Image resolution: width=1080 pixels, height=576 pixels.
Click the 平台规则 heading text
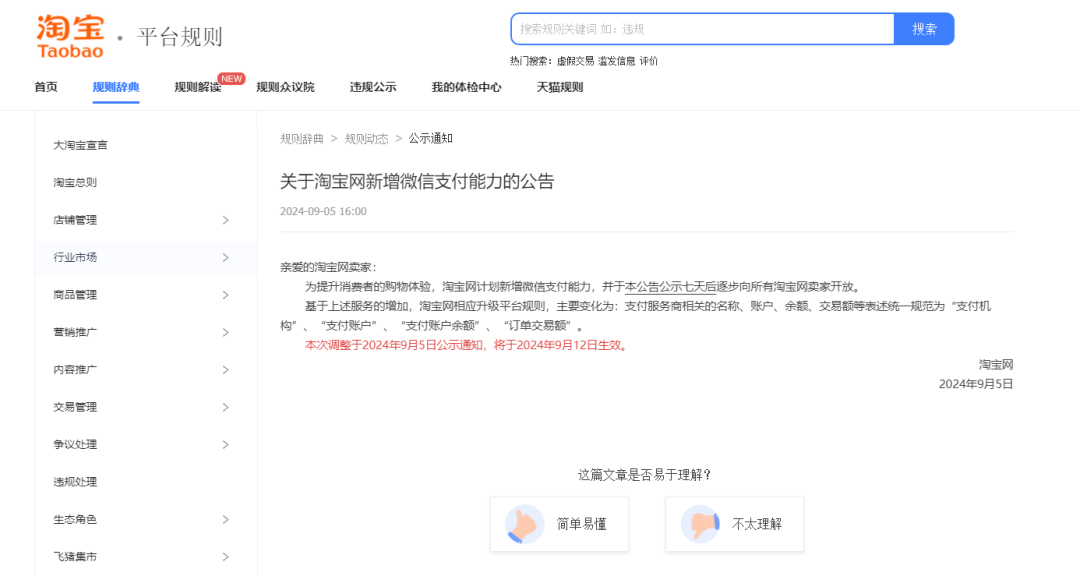click(x=180, y=37)
